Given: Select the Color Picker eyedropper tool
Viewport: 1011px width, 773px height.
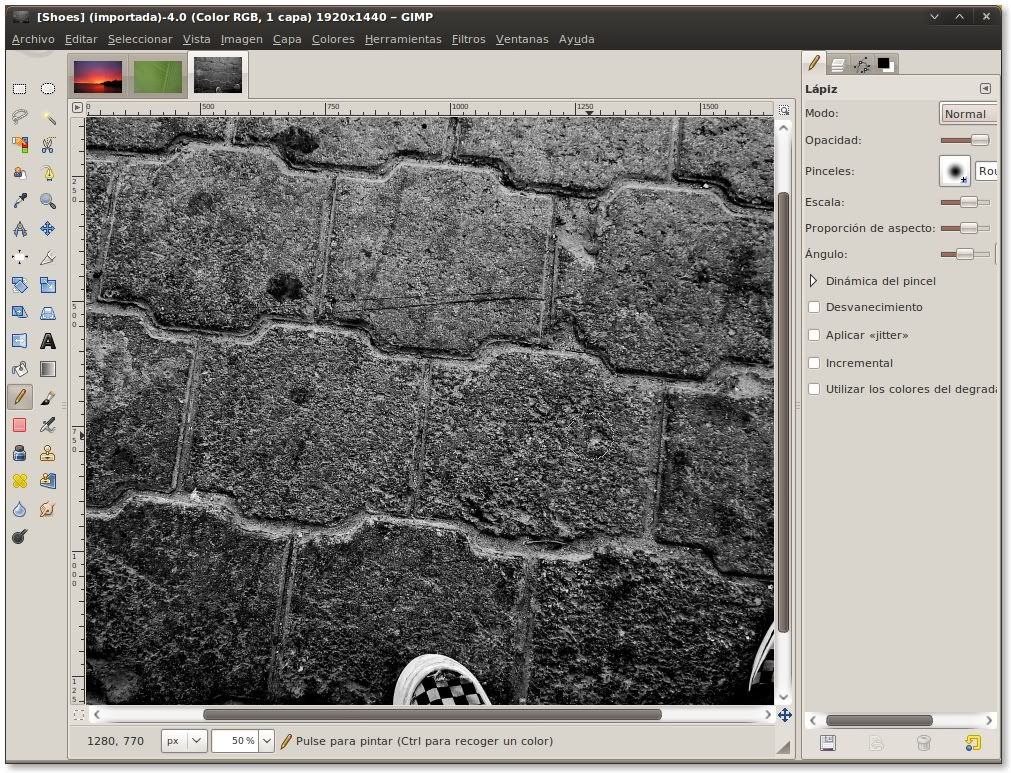Looking at the screenshot, I should (19, 201).
